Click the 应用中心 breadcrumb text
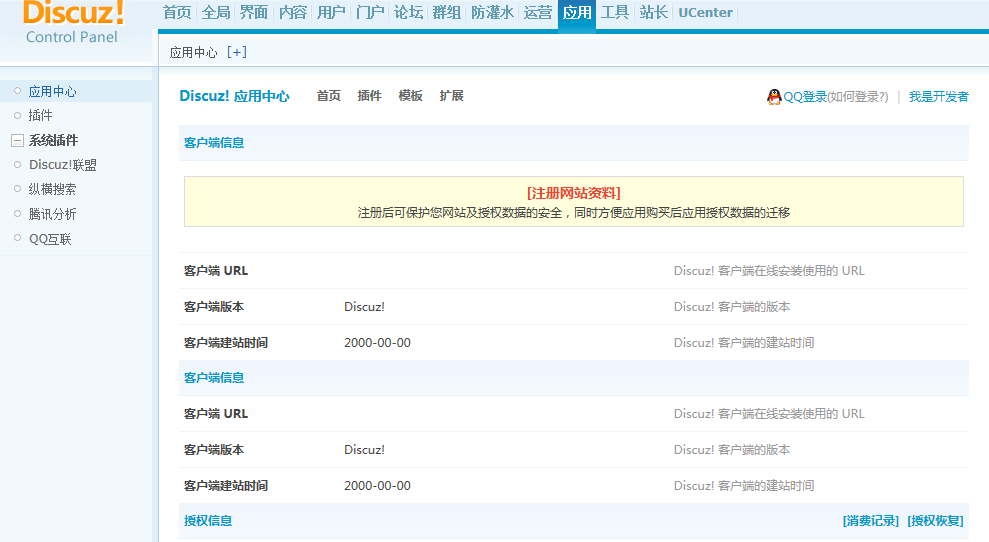This screenshot has width=989, height=542. click(194, 52)
